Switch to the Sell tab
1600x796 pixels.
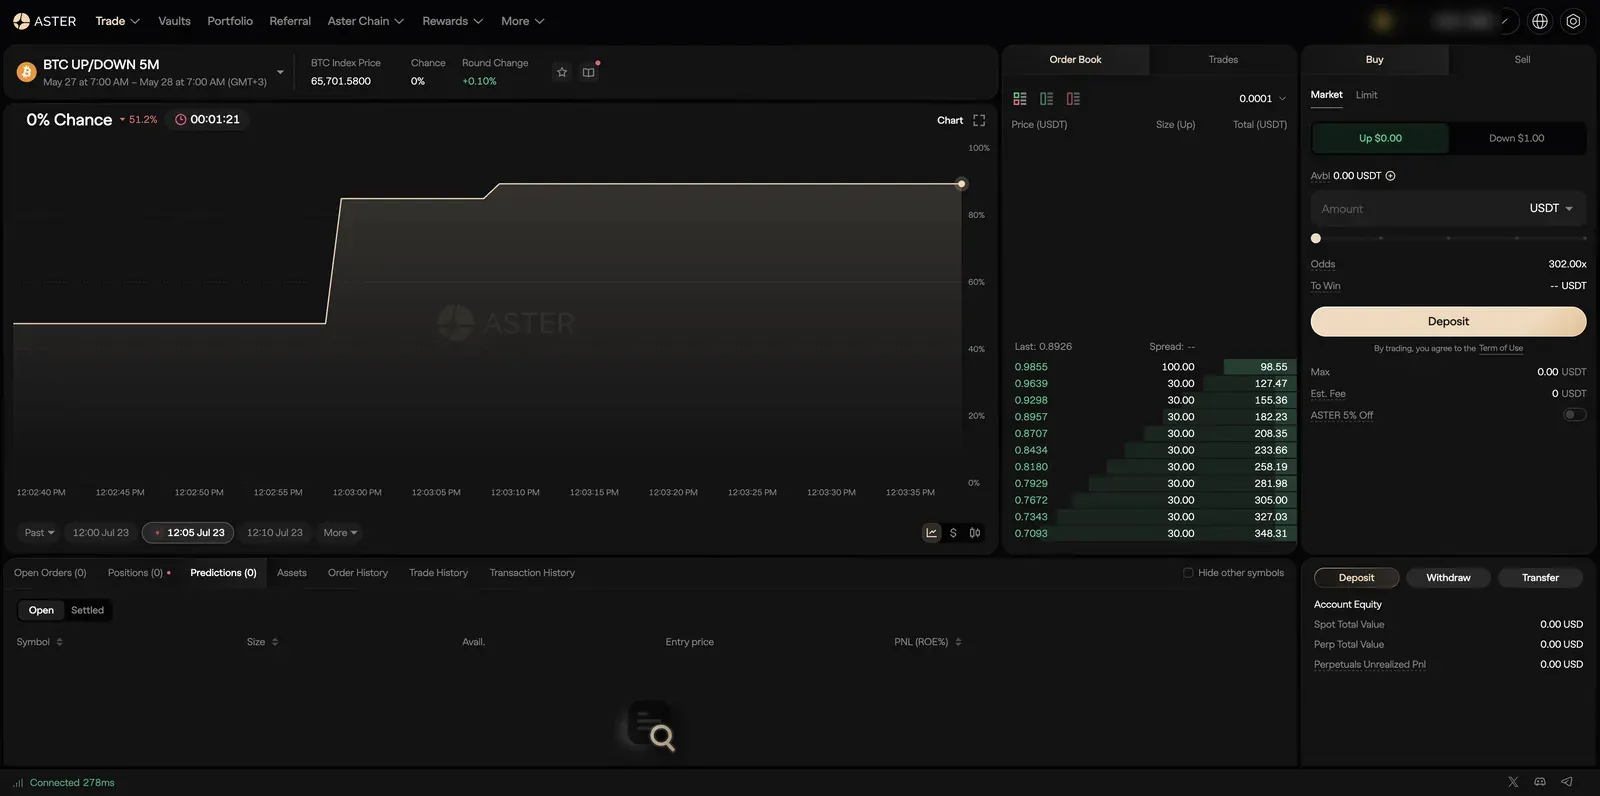[1522, 60]
